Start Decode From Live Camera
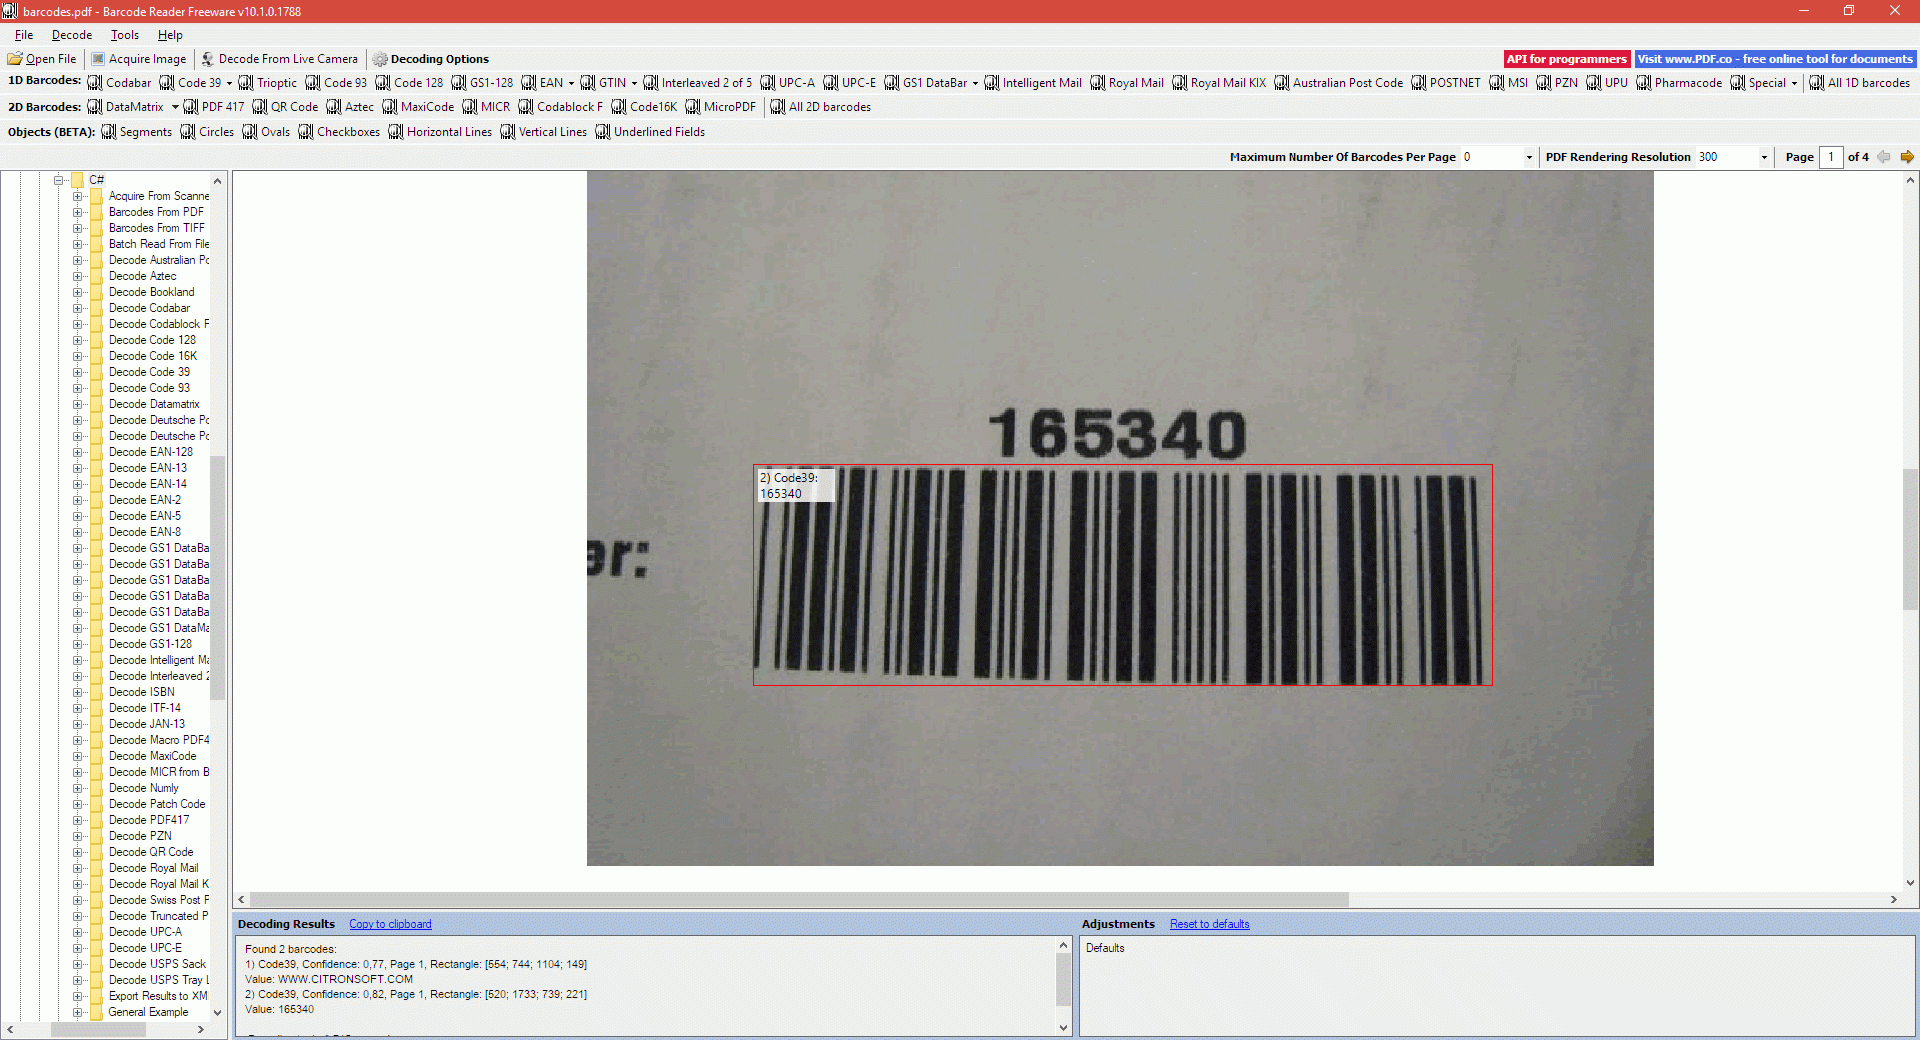 point(280,58)
